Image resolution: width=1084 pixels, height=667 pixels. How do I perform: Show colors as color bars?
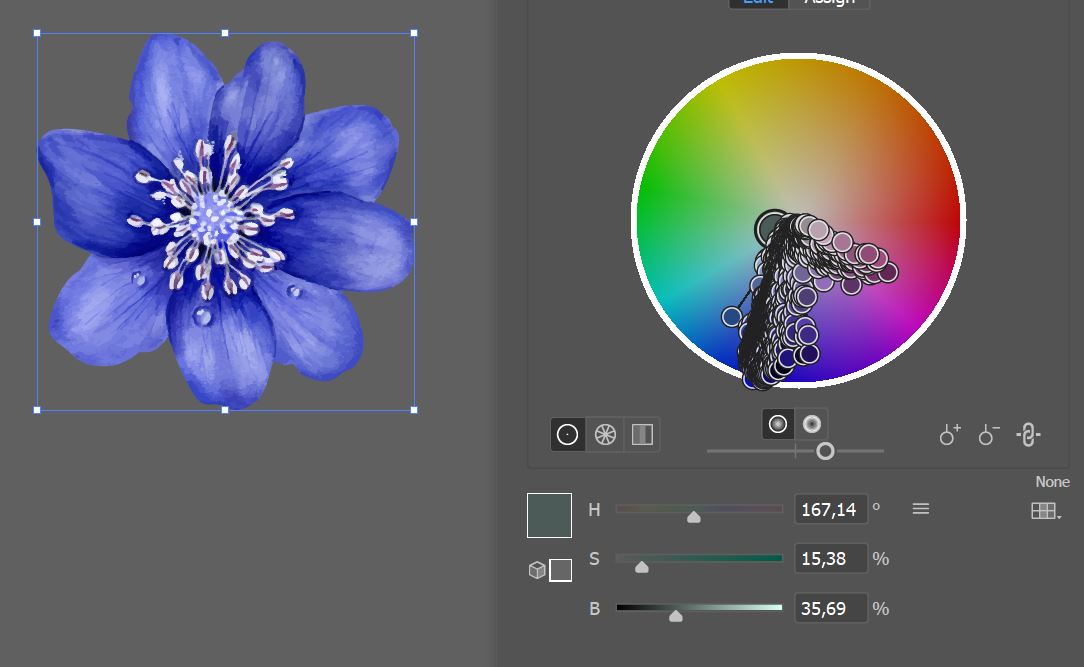click(641, 434)
